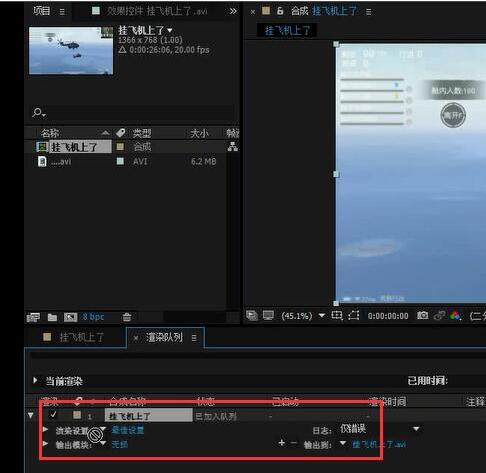Select the 挂飞机上了 composition breadcrumb in the viewer
Screen dimensions: 486x473
tap(287, 31)
